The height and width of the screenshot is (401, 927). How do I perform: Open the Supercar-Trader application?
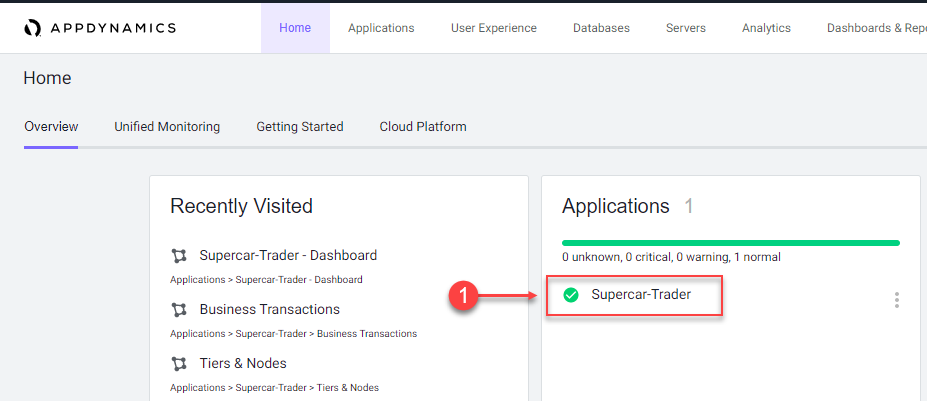point(641,295)
